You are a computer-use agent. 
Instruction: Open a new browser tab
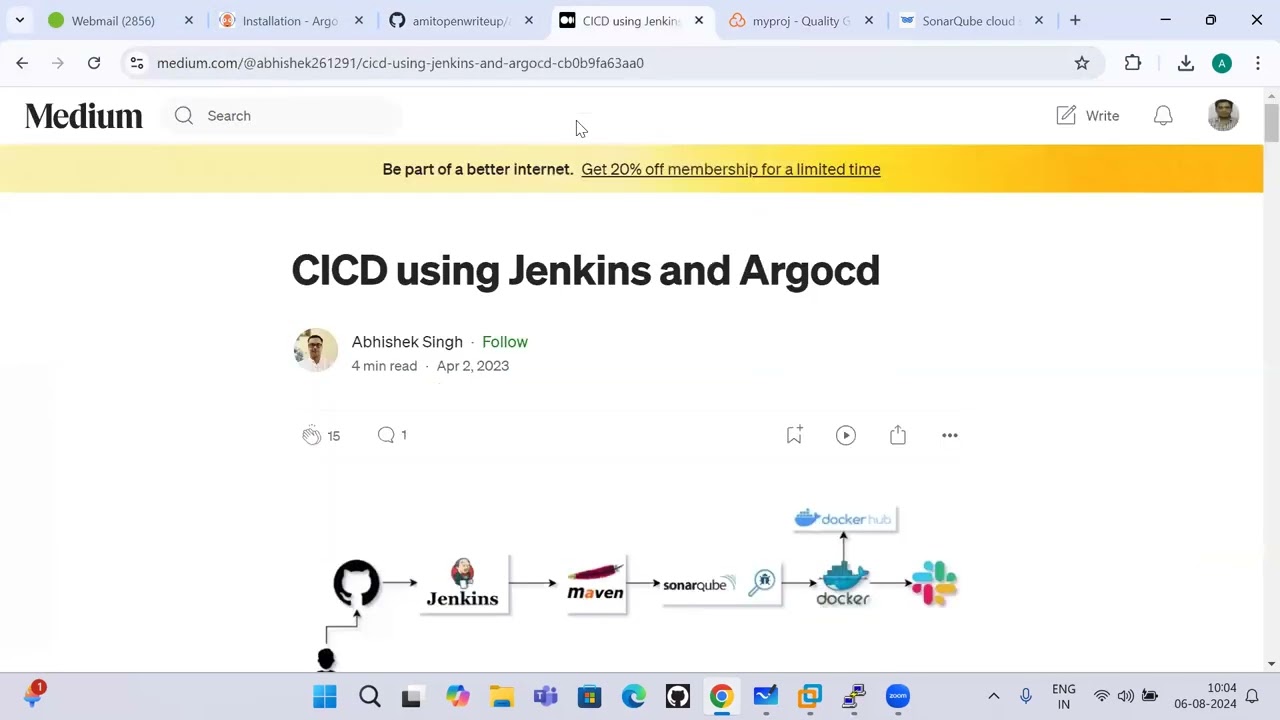1075,20
